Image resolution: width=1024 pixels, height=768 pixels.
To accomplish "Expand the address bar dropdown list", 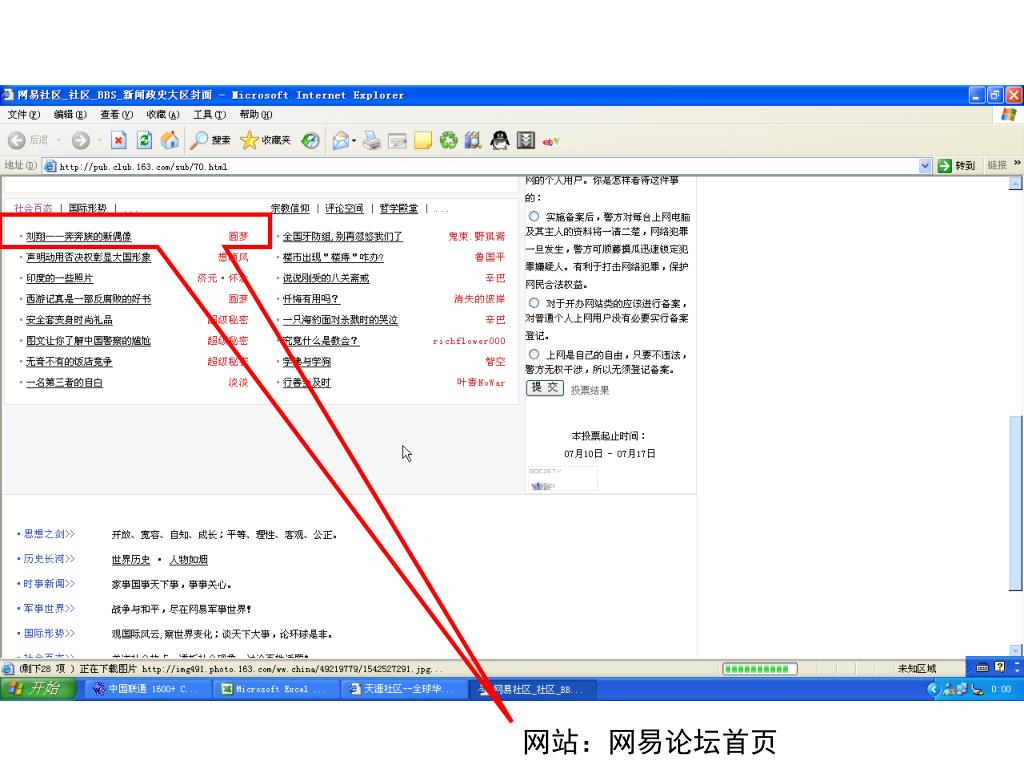I will (925, 166).
